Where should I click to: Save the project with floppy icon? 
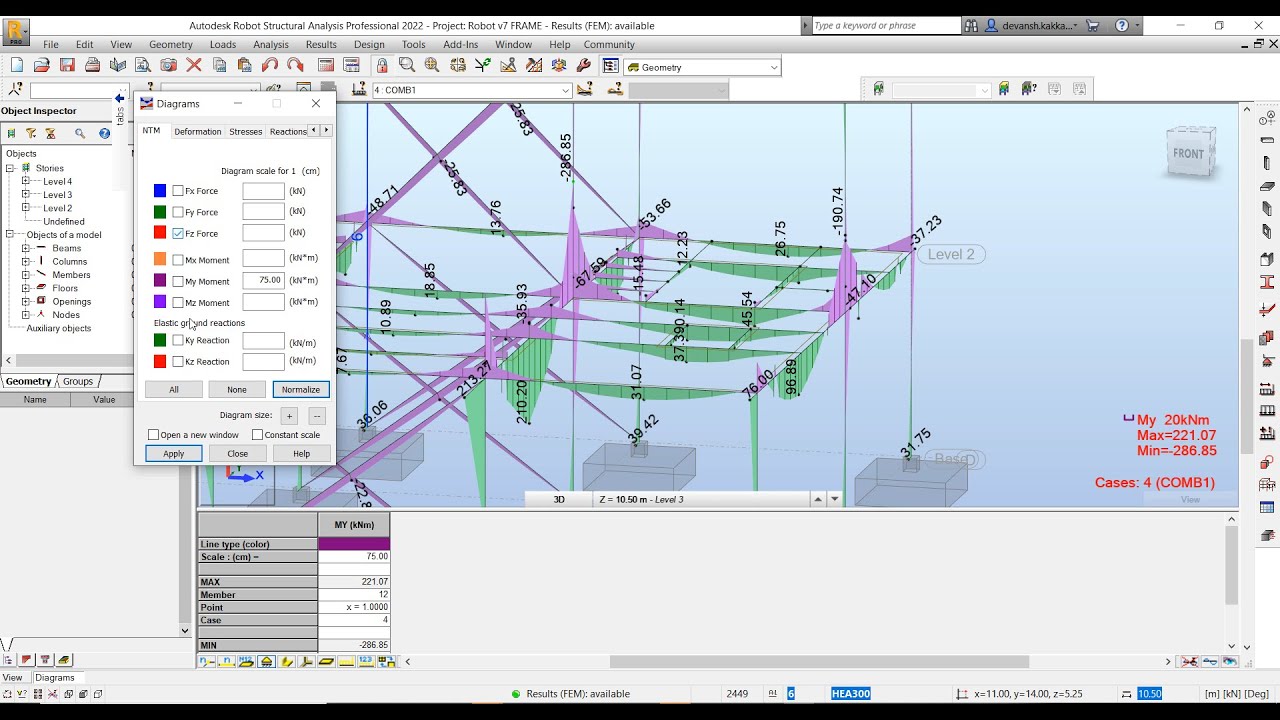click(x=67, y=65)
